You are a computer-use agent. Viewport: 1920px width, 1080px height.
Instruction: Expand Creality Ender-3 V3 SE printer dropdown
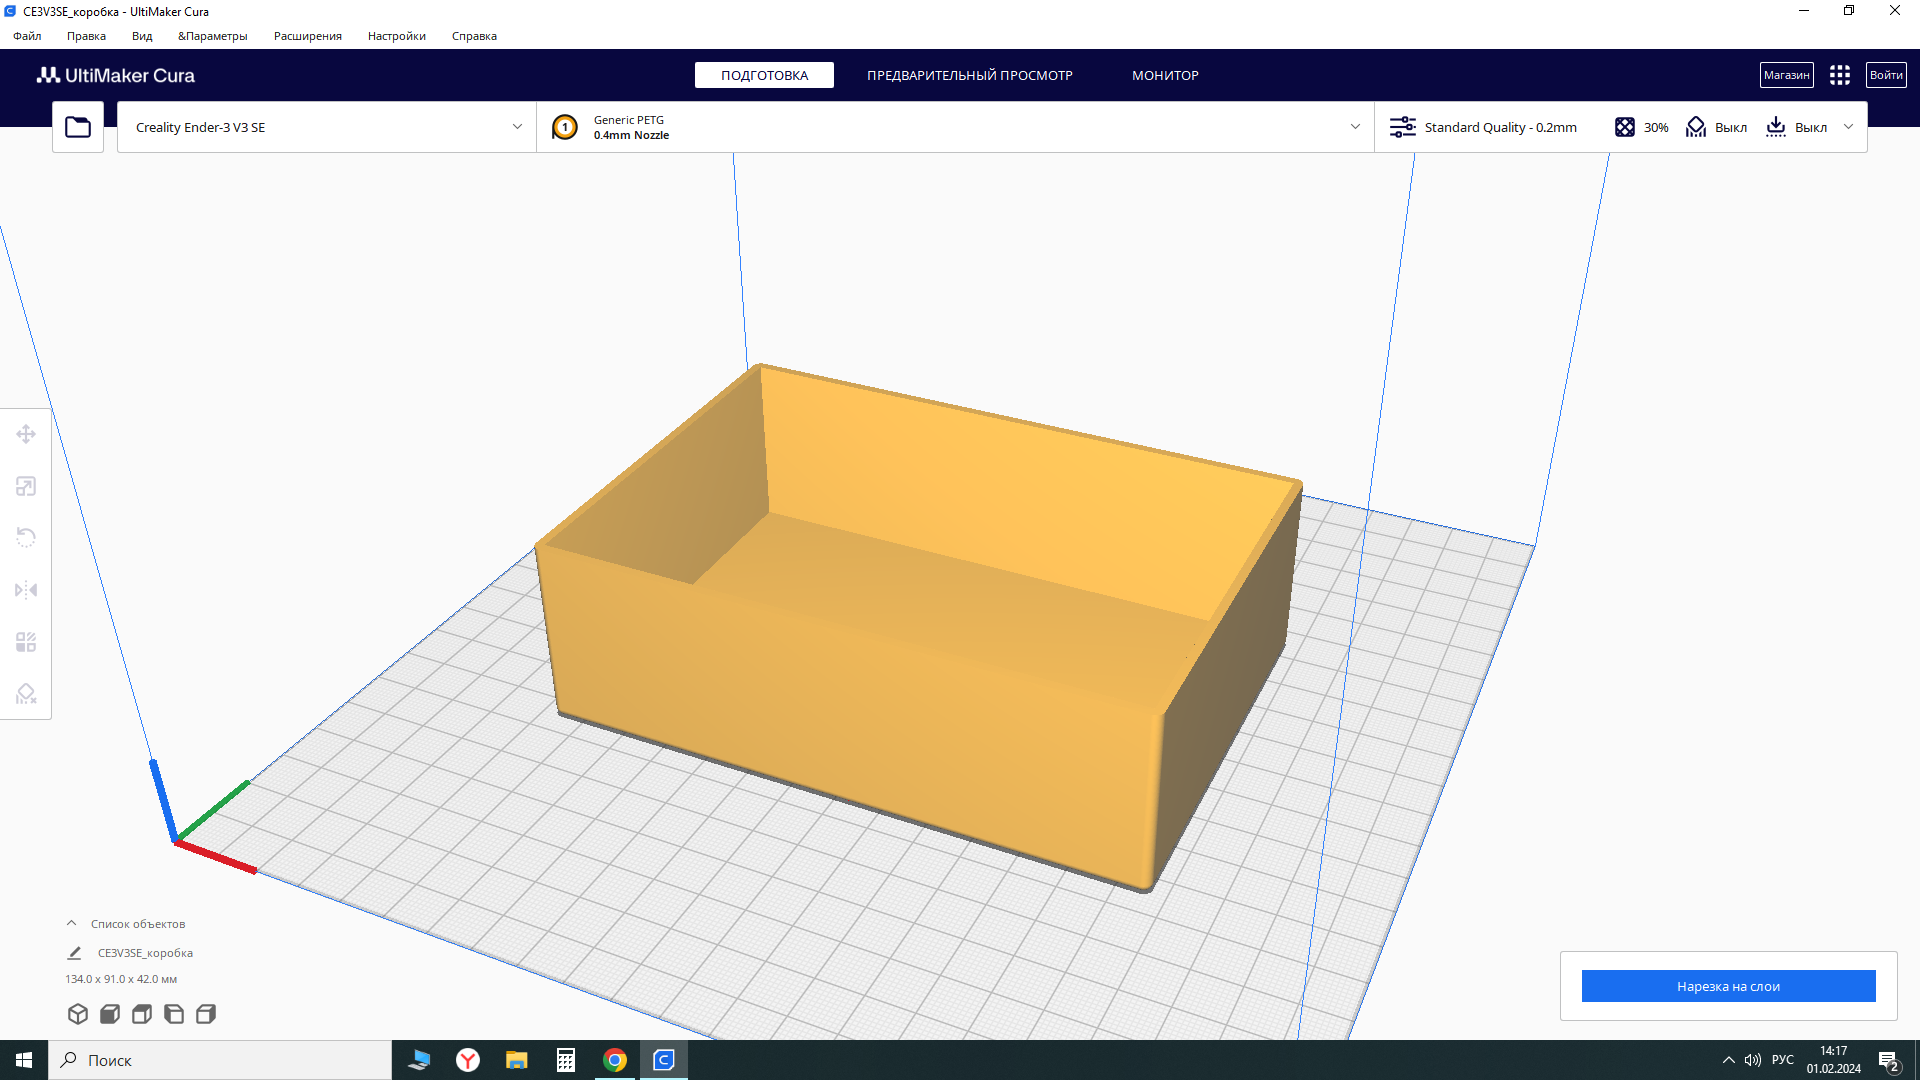pyautogui.click(x=517, y=127)
